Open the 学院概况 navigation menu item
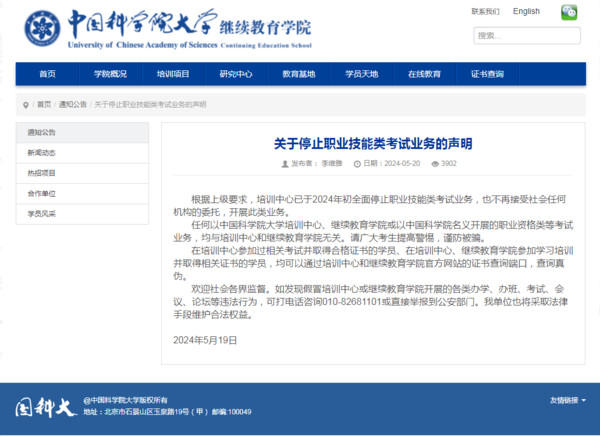 110,74
